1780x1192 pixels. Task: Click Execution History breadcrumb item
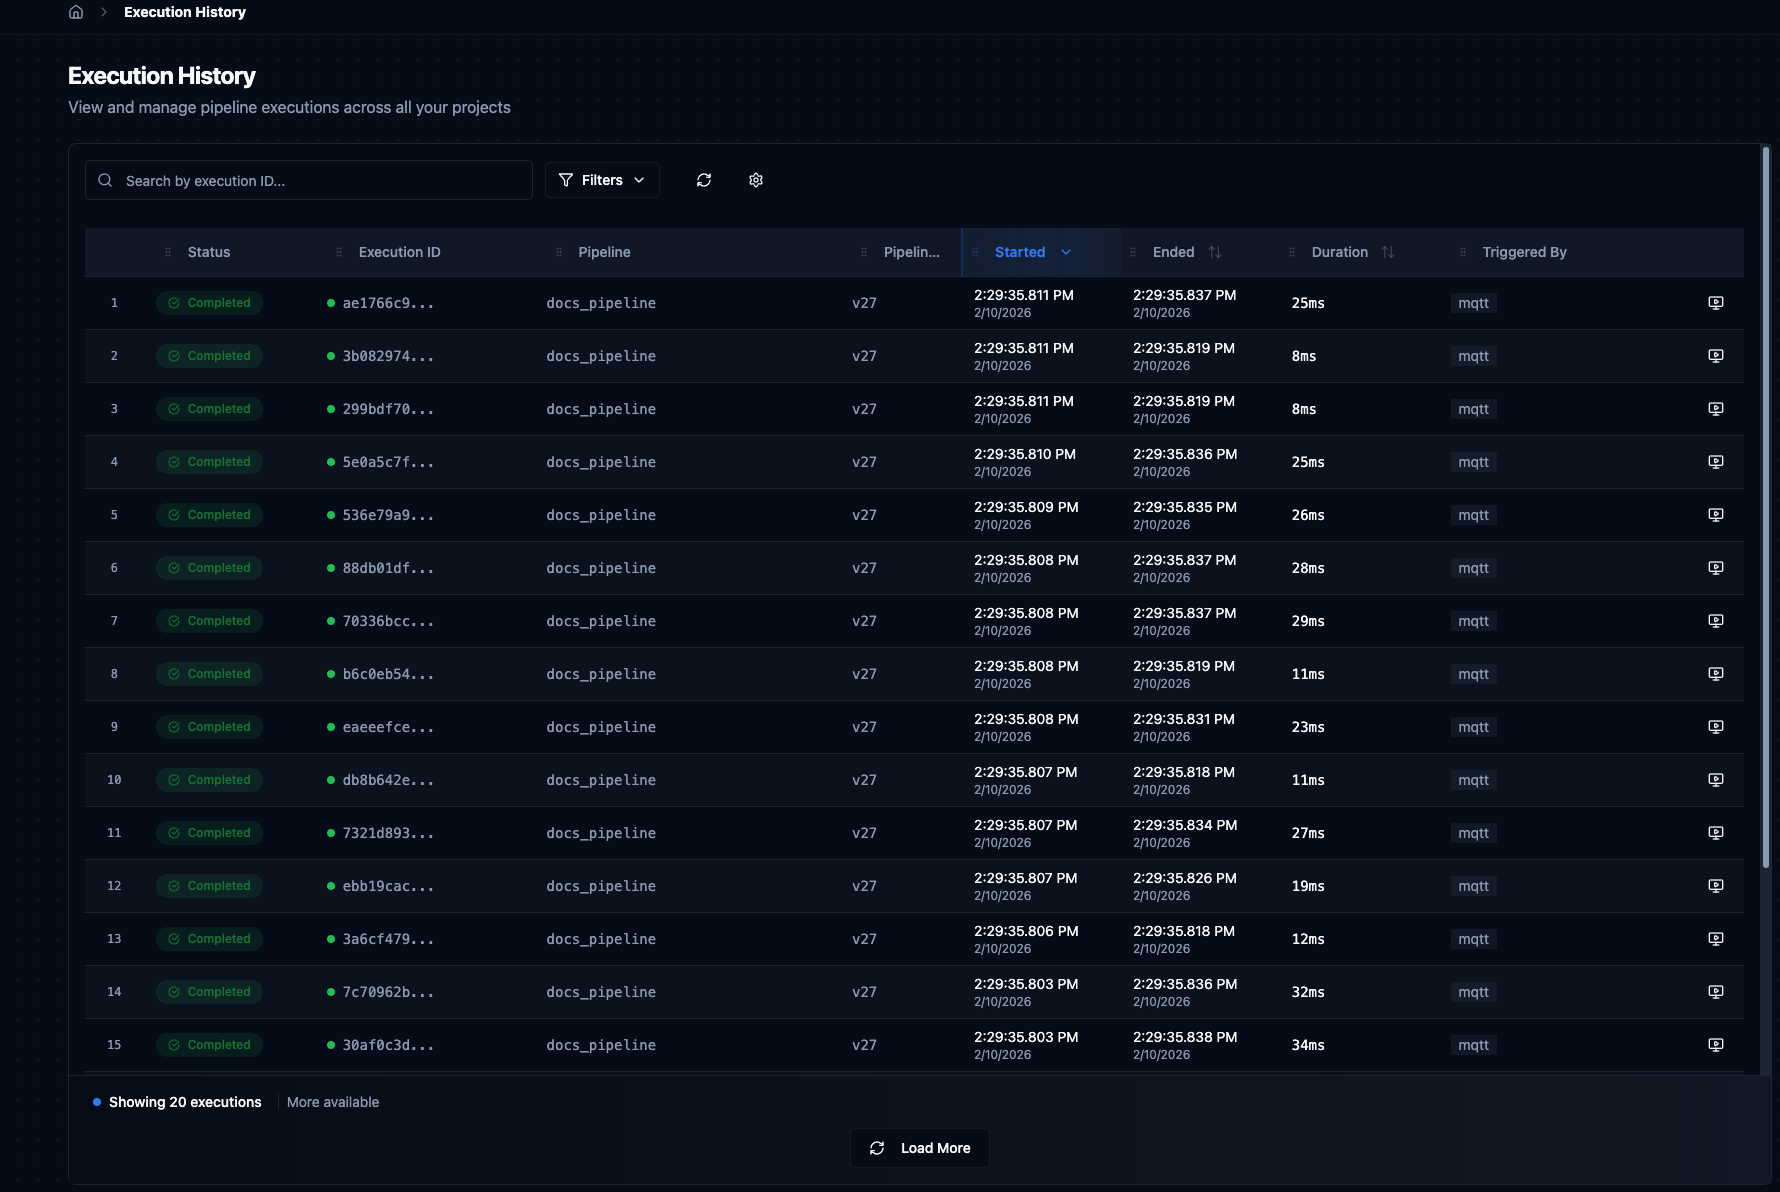coord(185,12)
